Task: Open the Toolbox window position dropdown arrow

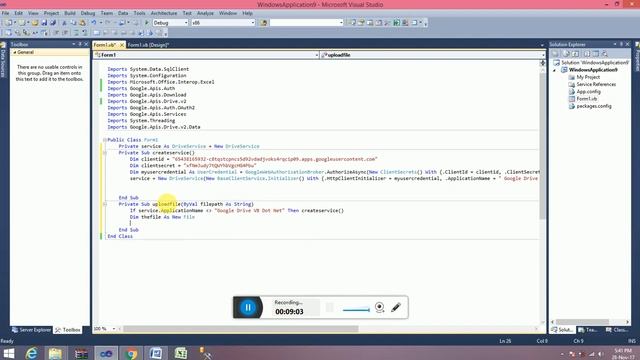Action: pyautogui.click(x=73, y=44)
